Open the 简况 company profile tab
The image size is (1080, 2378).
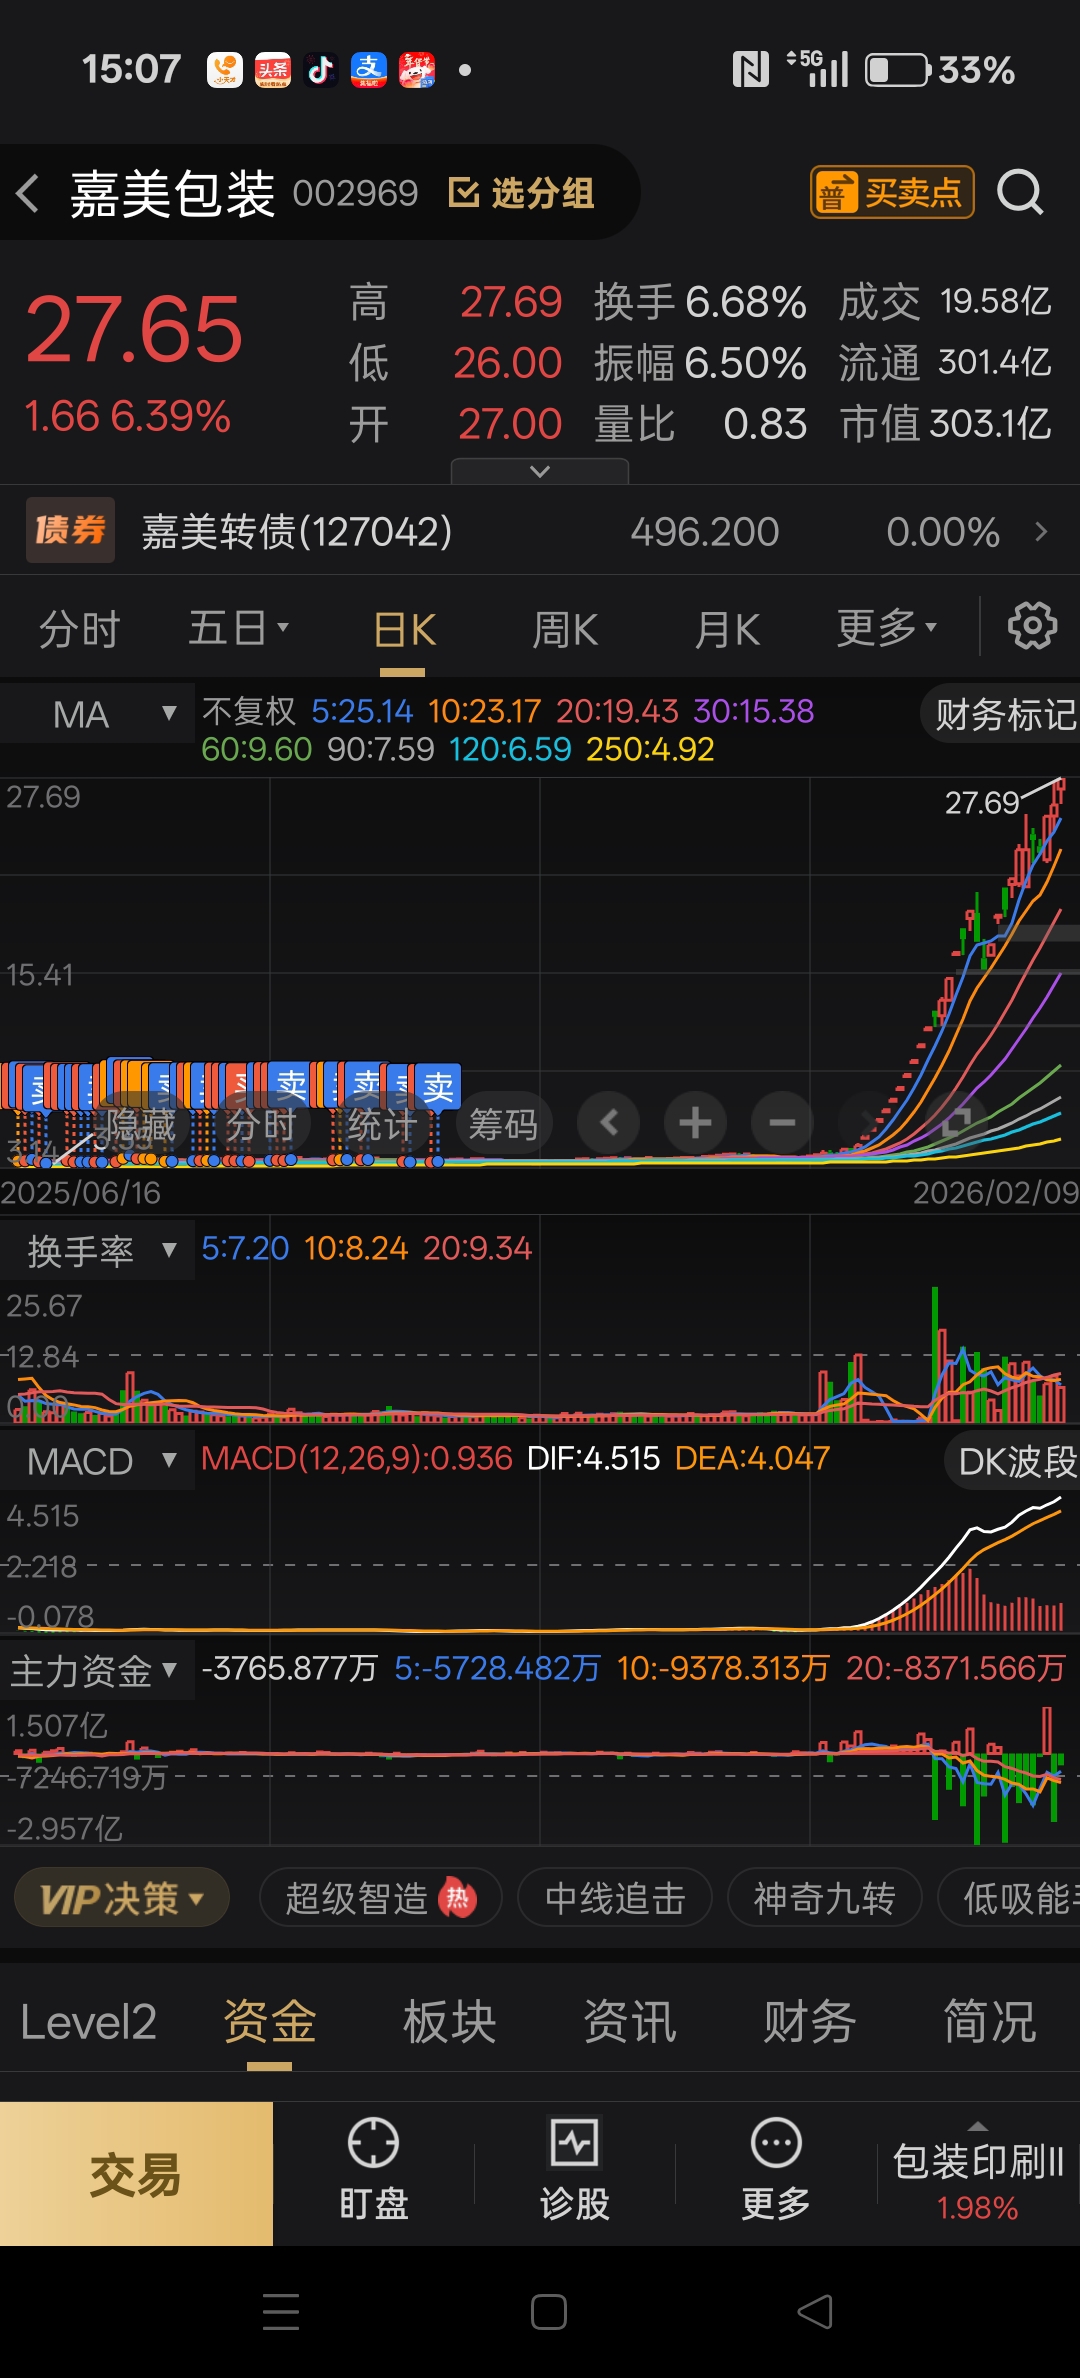[990, 2022]
